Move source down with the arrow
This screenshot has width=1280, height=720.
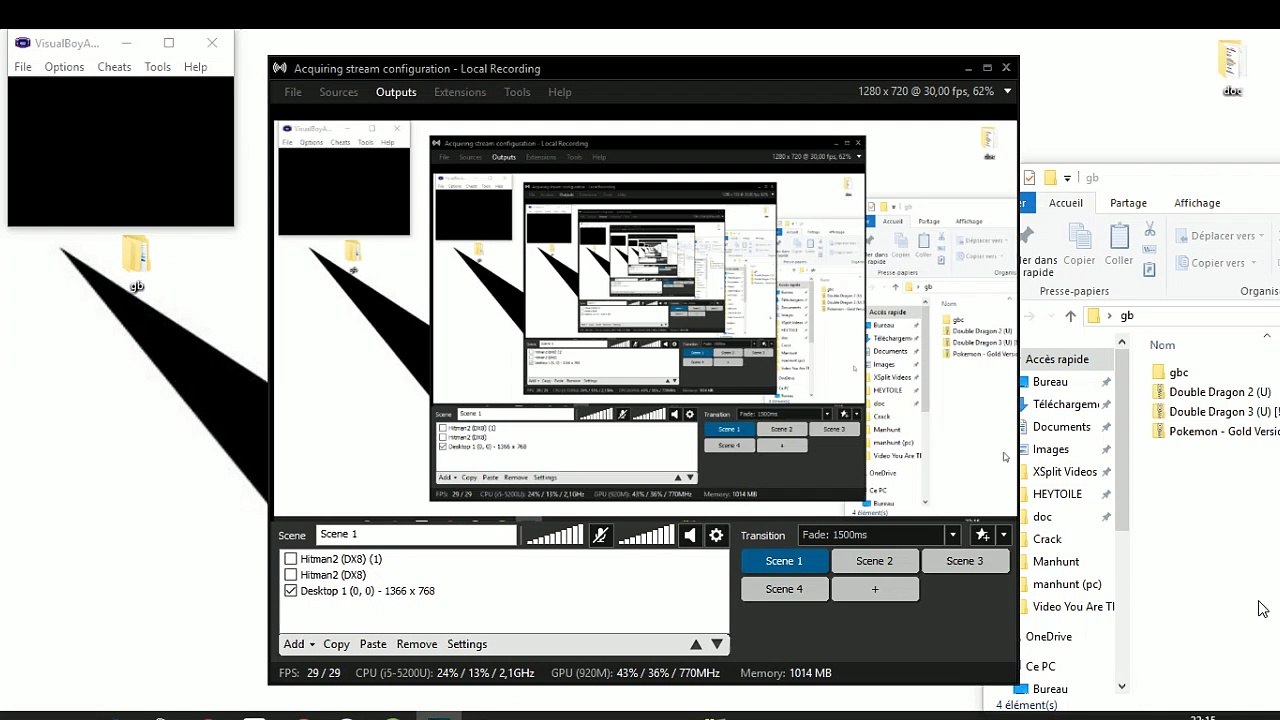click(717, 645)
